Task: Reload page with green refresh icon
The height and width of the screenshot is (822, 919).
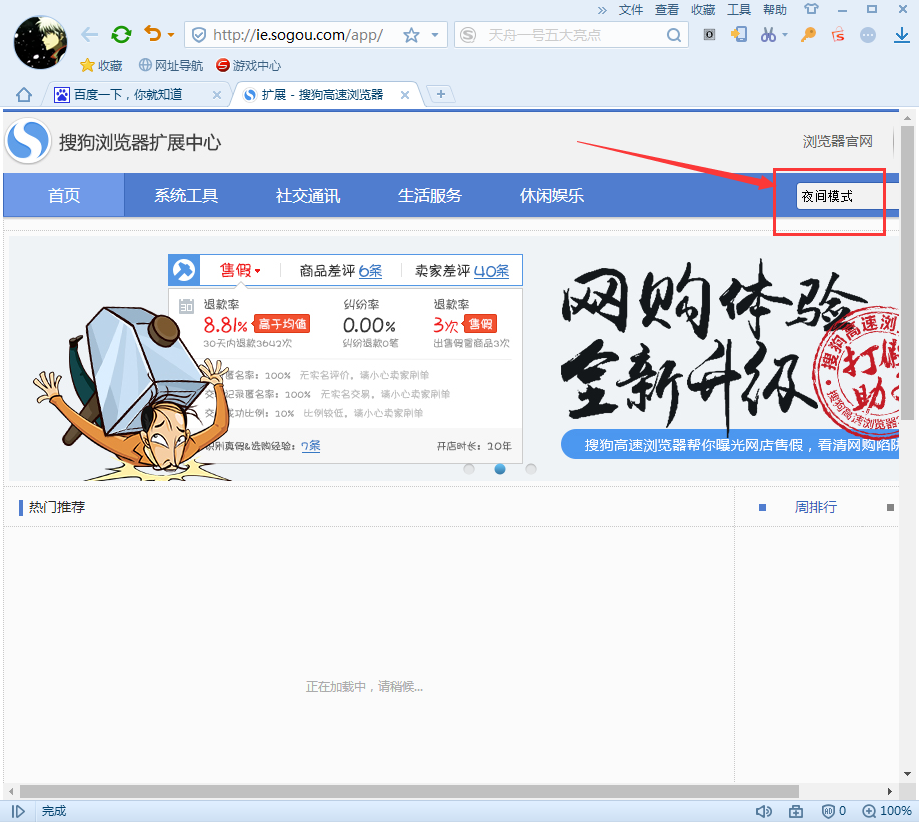Action: [x=121, y=35]
